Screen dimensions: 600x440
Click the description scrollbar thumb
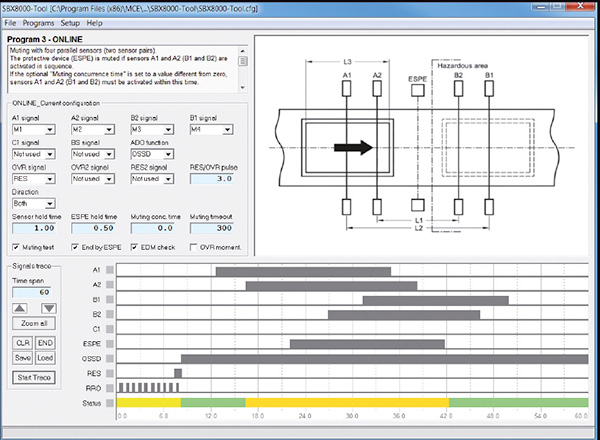pos(243,61)
